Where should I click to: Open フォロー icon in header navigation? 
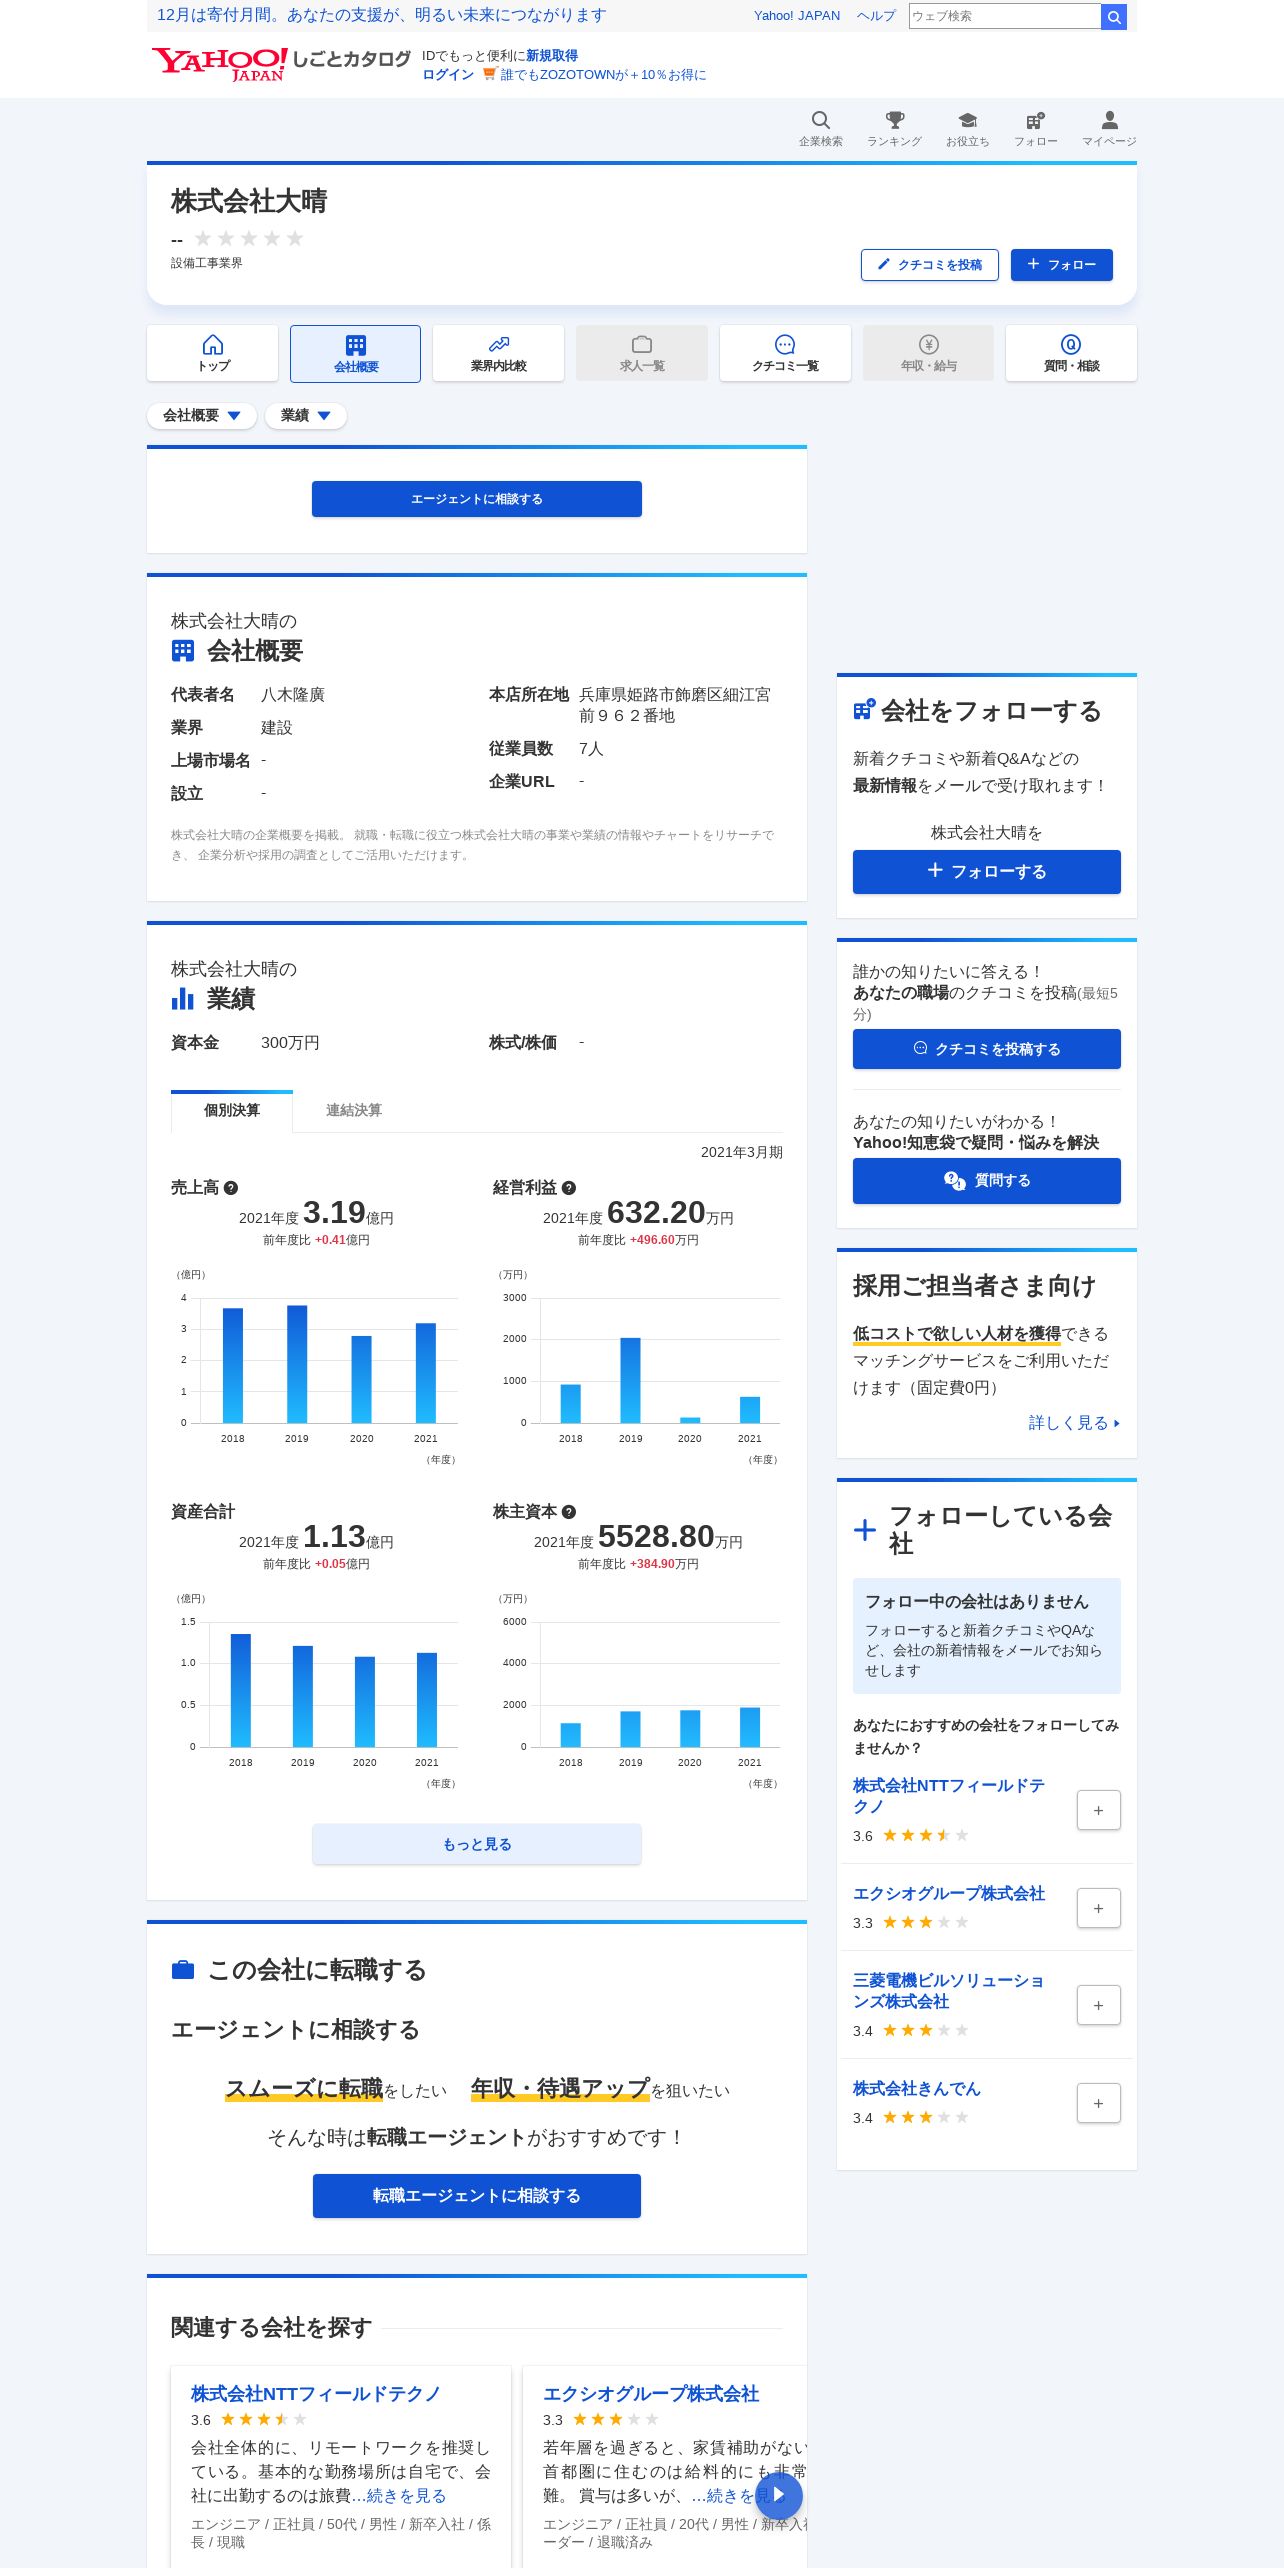tap(1035, 128)
